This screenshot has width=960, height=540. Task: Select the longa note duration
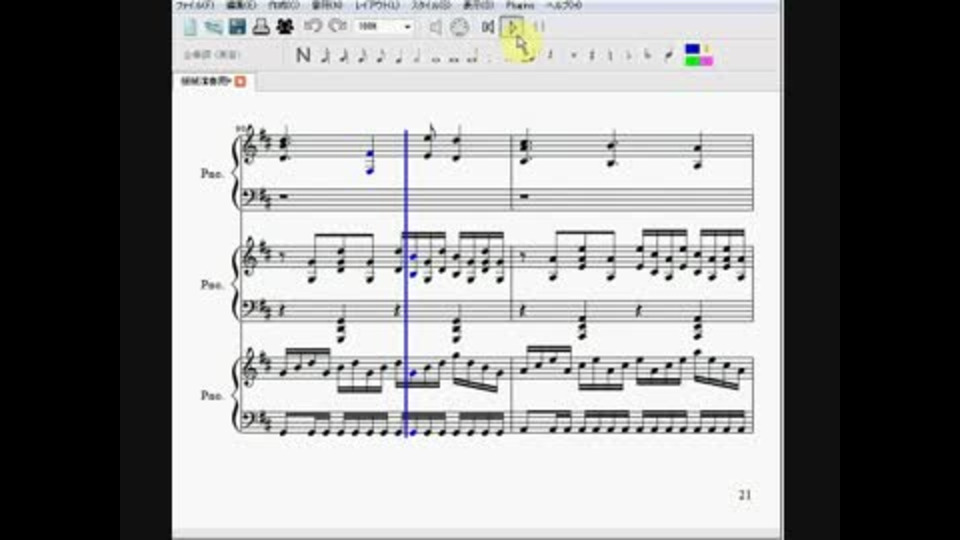(x=472, y=58)
